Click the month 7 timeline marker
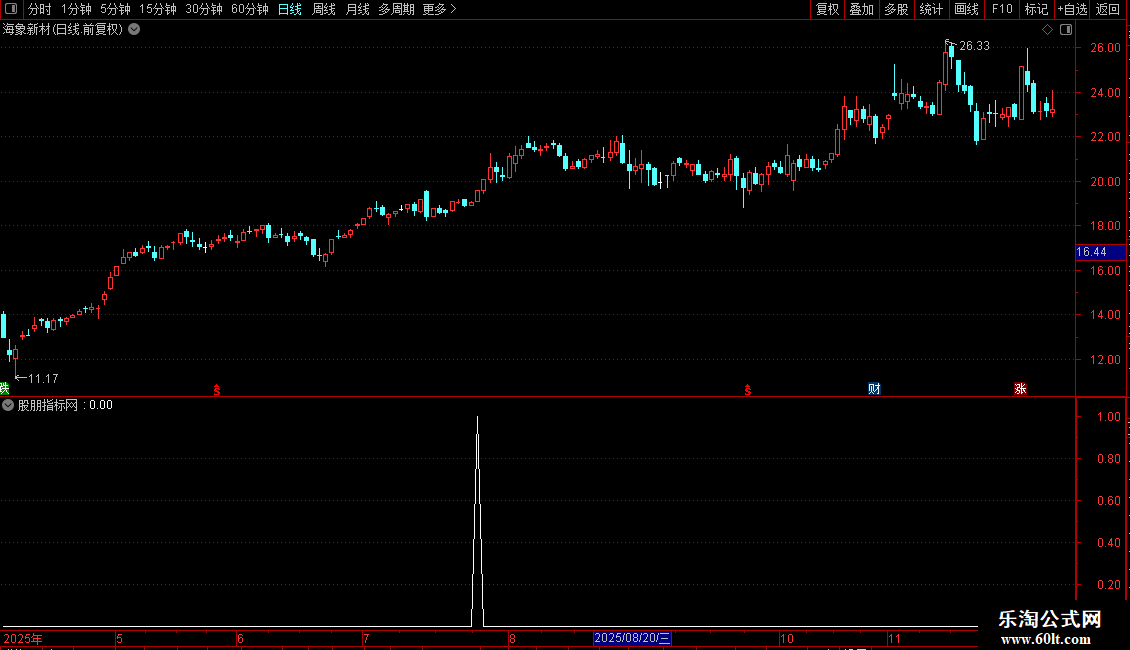The height and width of the screenshot is (650, 1130). point(366,638)
